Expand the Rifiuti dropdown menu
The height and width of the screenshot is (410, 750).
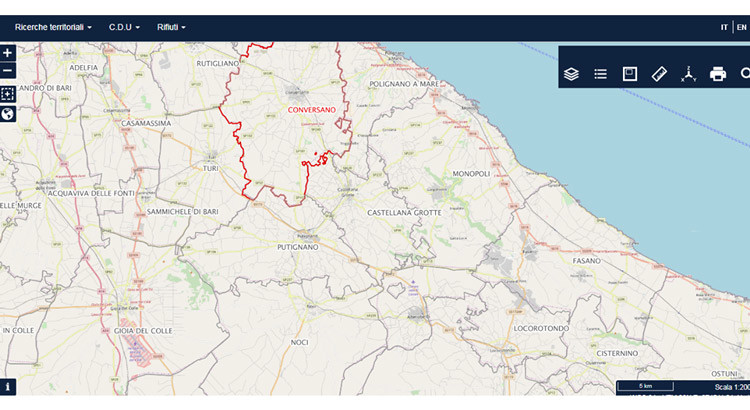171,27
